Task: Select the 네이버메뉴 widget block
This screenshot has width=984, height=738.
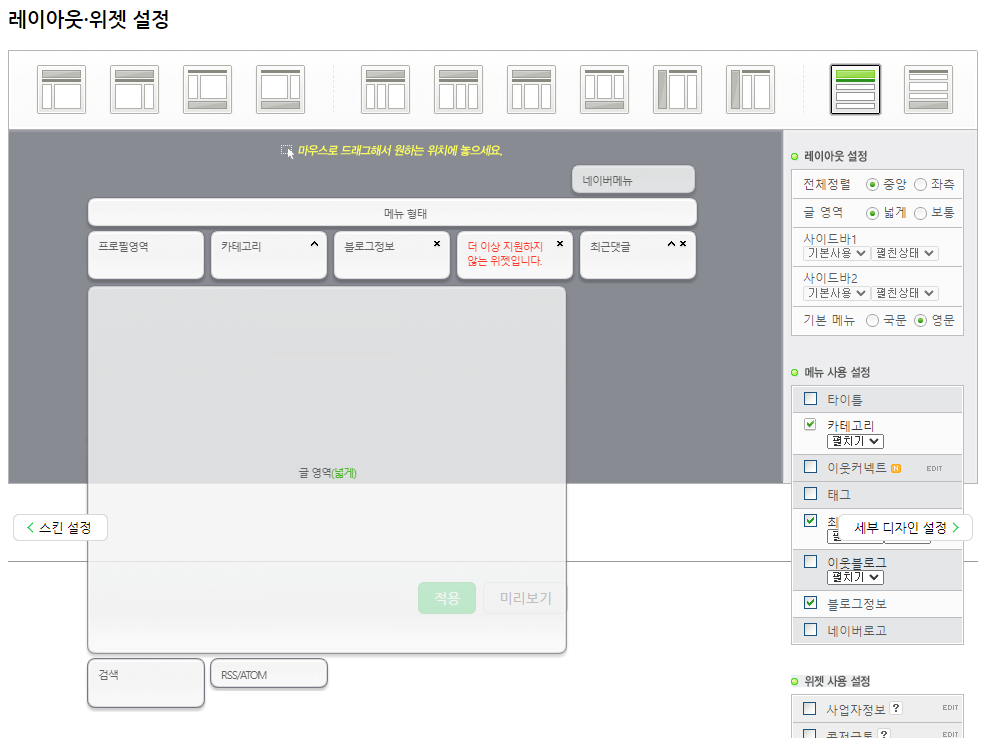Action: coord(633,180)
